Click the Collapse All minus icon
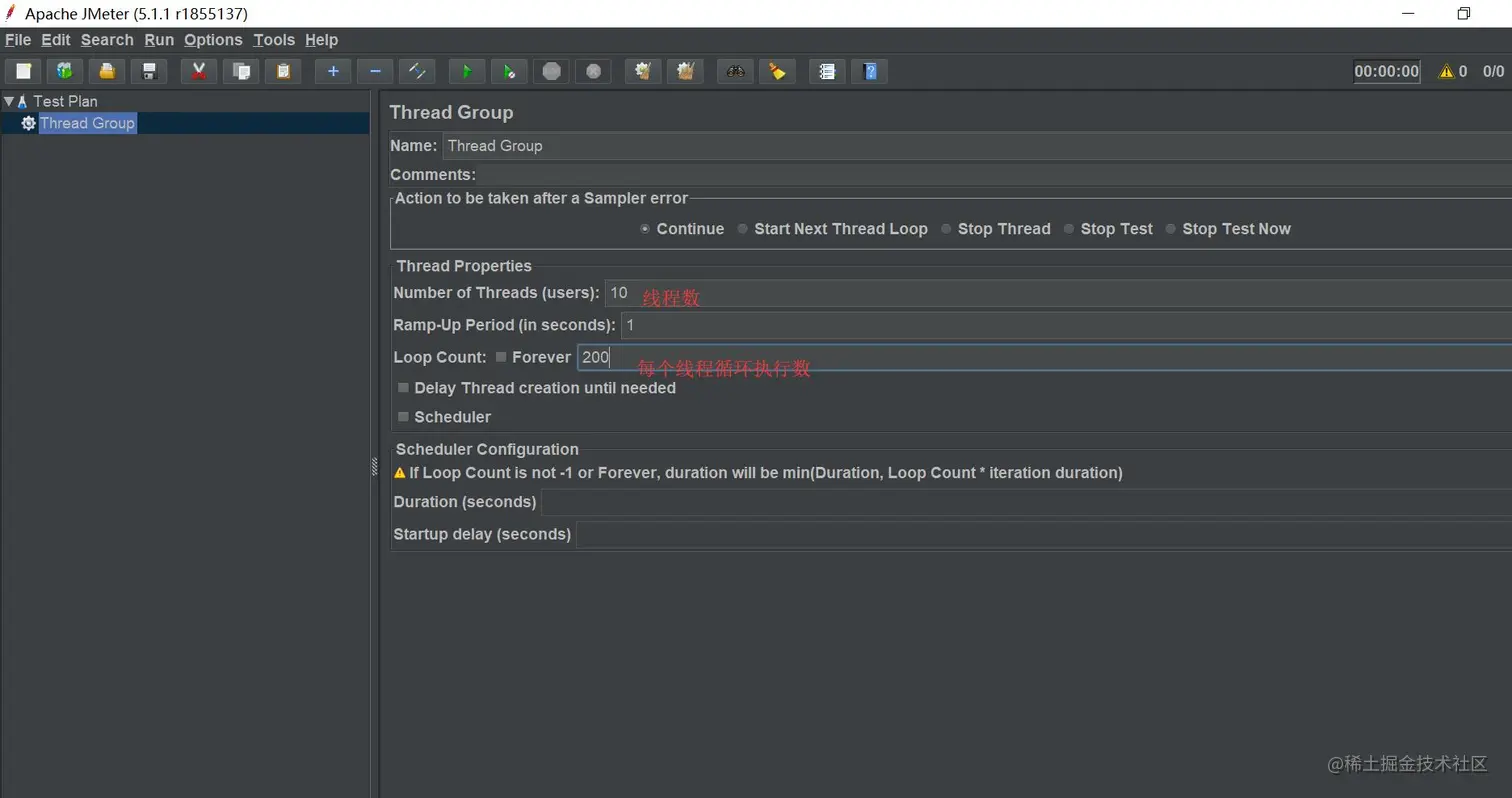 coord(375,71)
